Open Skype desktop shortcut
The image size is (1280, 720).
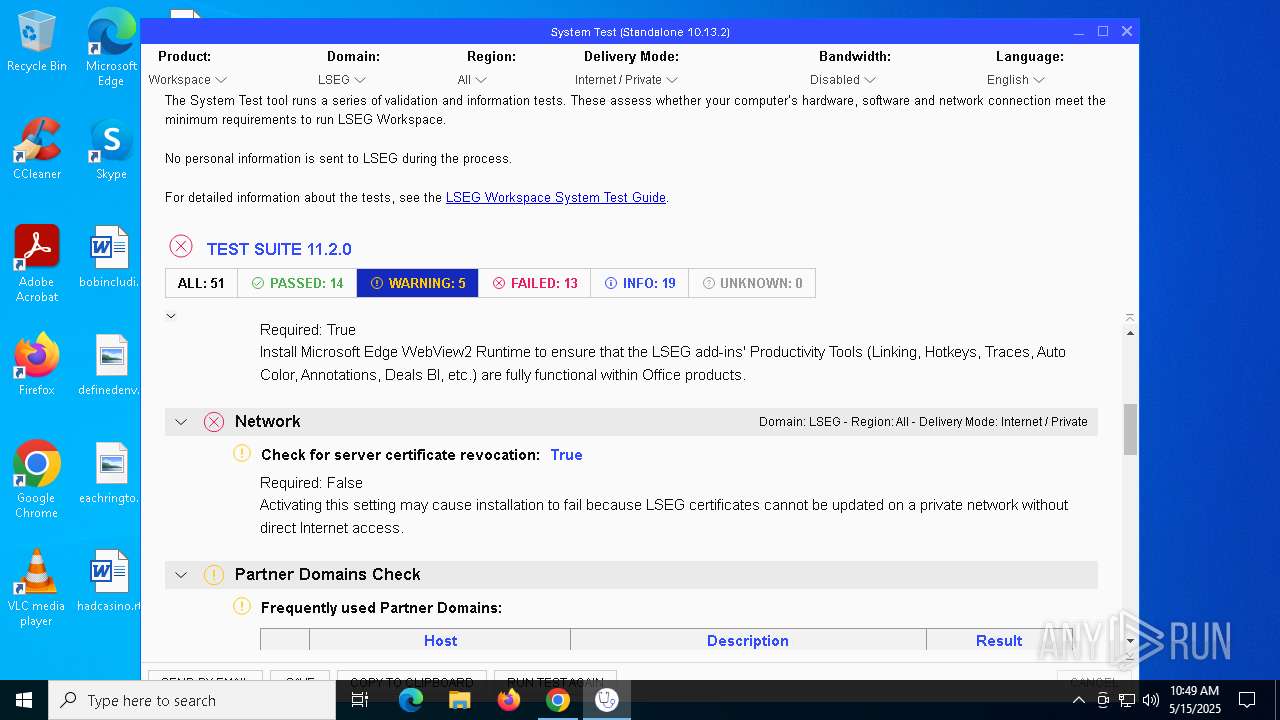tap(111, 149)
